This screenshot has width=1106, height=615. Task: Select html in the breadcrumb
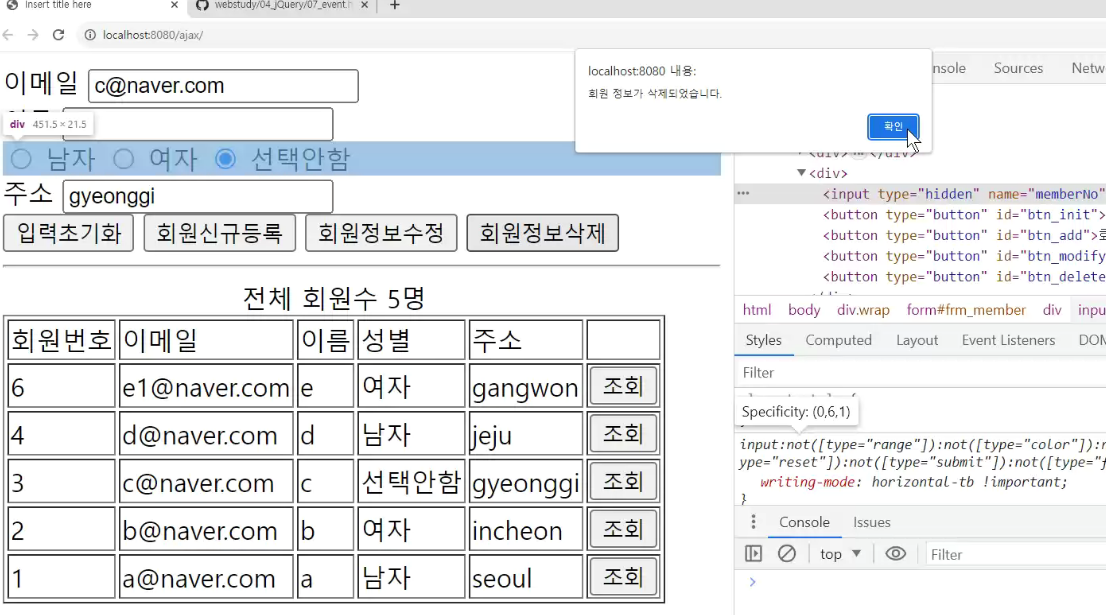pyautogui.click(x=757, y=310)
